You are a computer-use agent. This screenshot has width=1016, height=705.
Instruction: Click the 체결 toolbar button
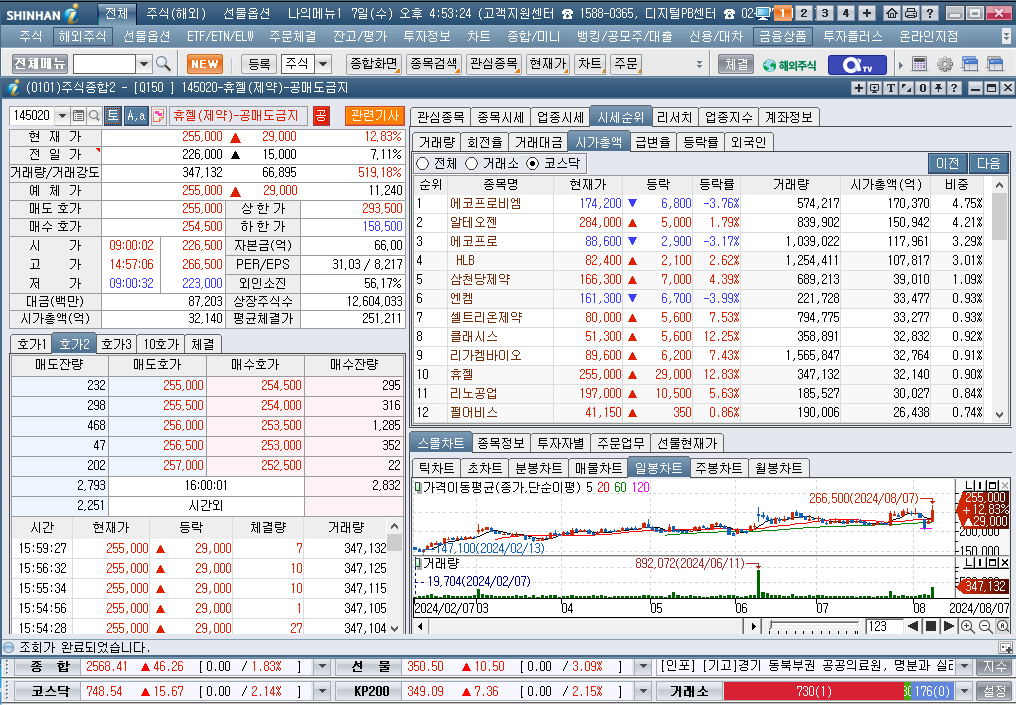click(x=736, y=64)
